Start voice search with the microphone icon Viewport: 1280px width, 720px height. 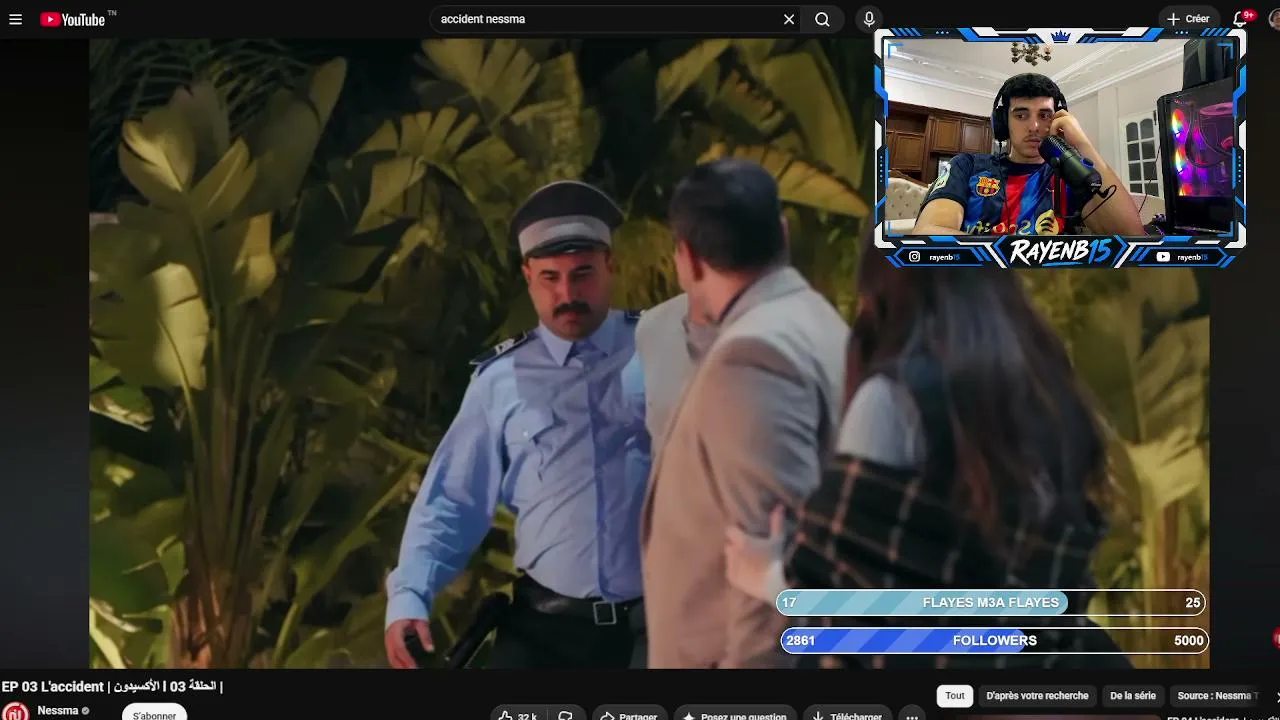pos(869,19)
